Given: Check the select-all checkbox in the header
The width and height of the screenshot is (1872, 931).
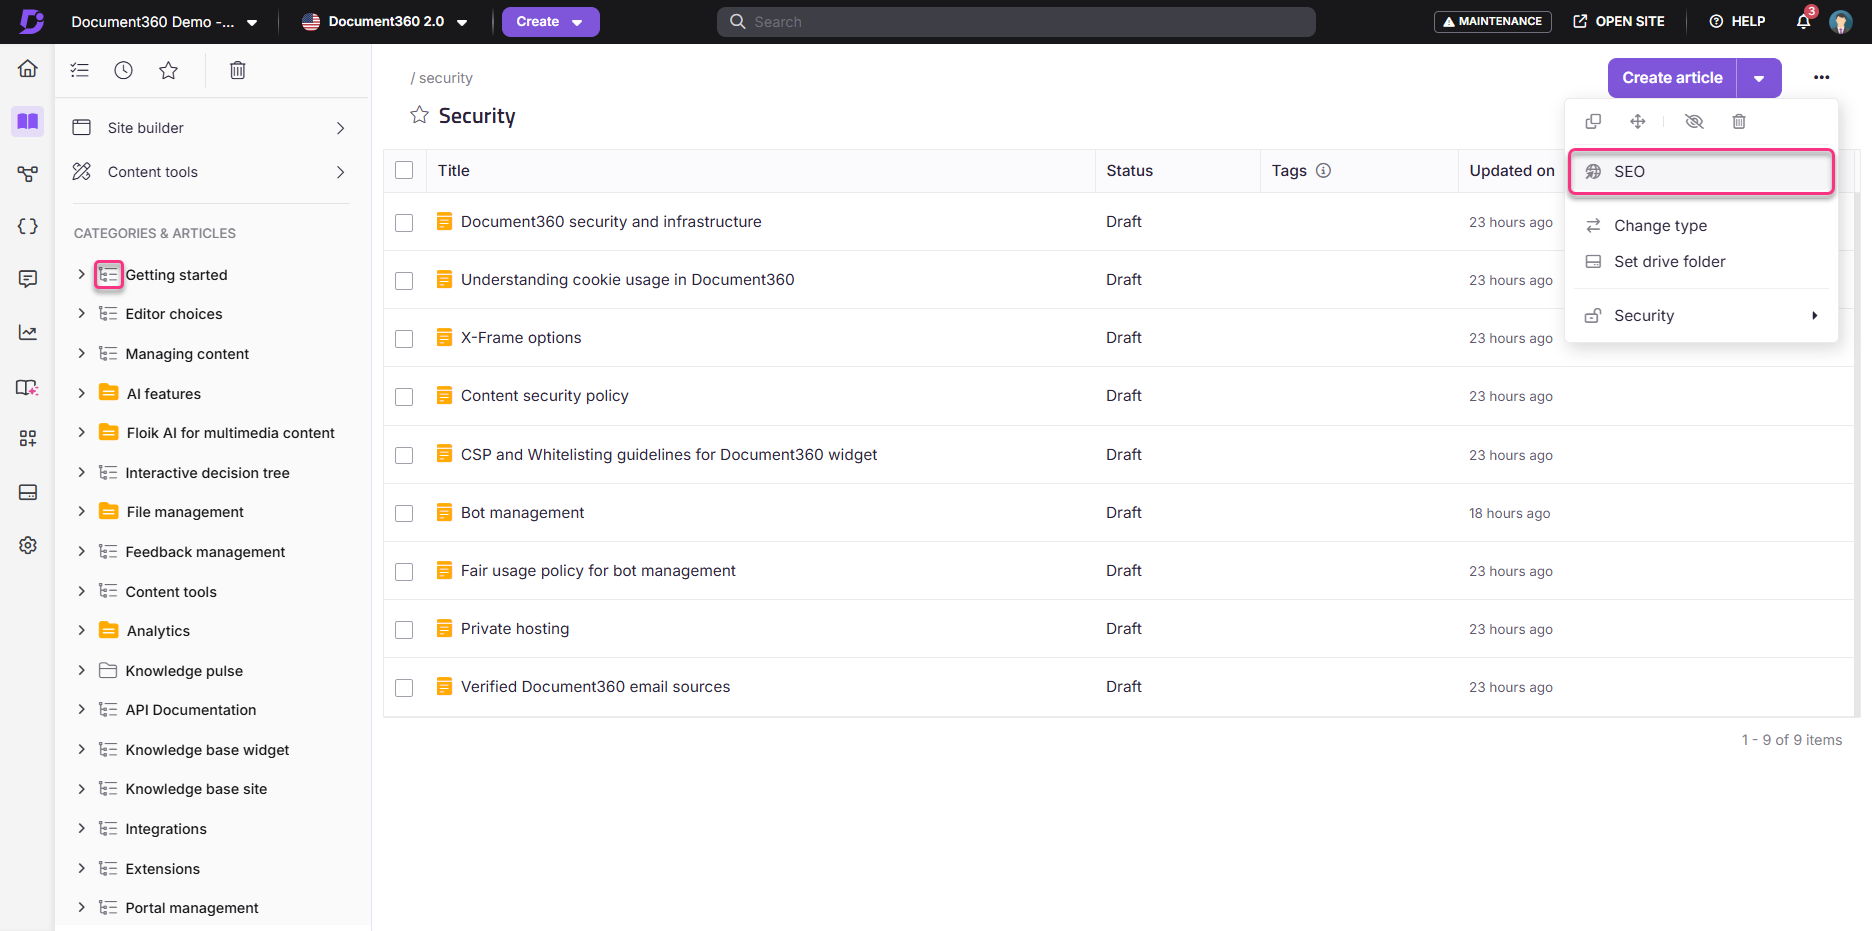Looking at the screenshot, I should click(404, 170).
